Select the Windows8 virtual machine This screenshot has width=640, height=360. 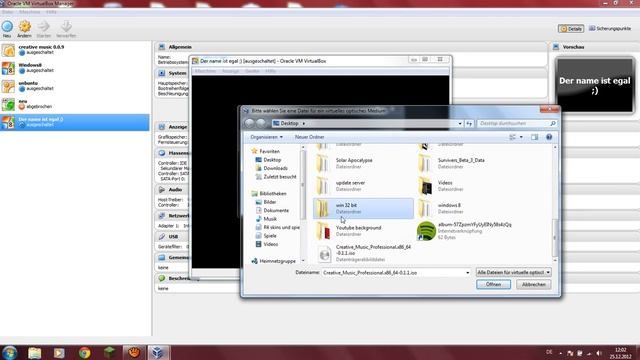pyautogui.click(x=75, y=68)
